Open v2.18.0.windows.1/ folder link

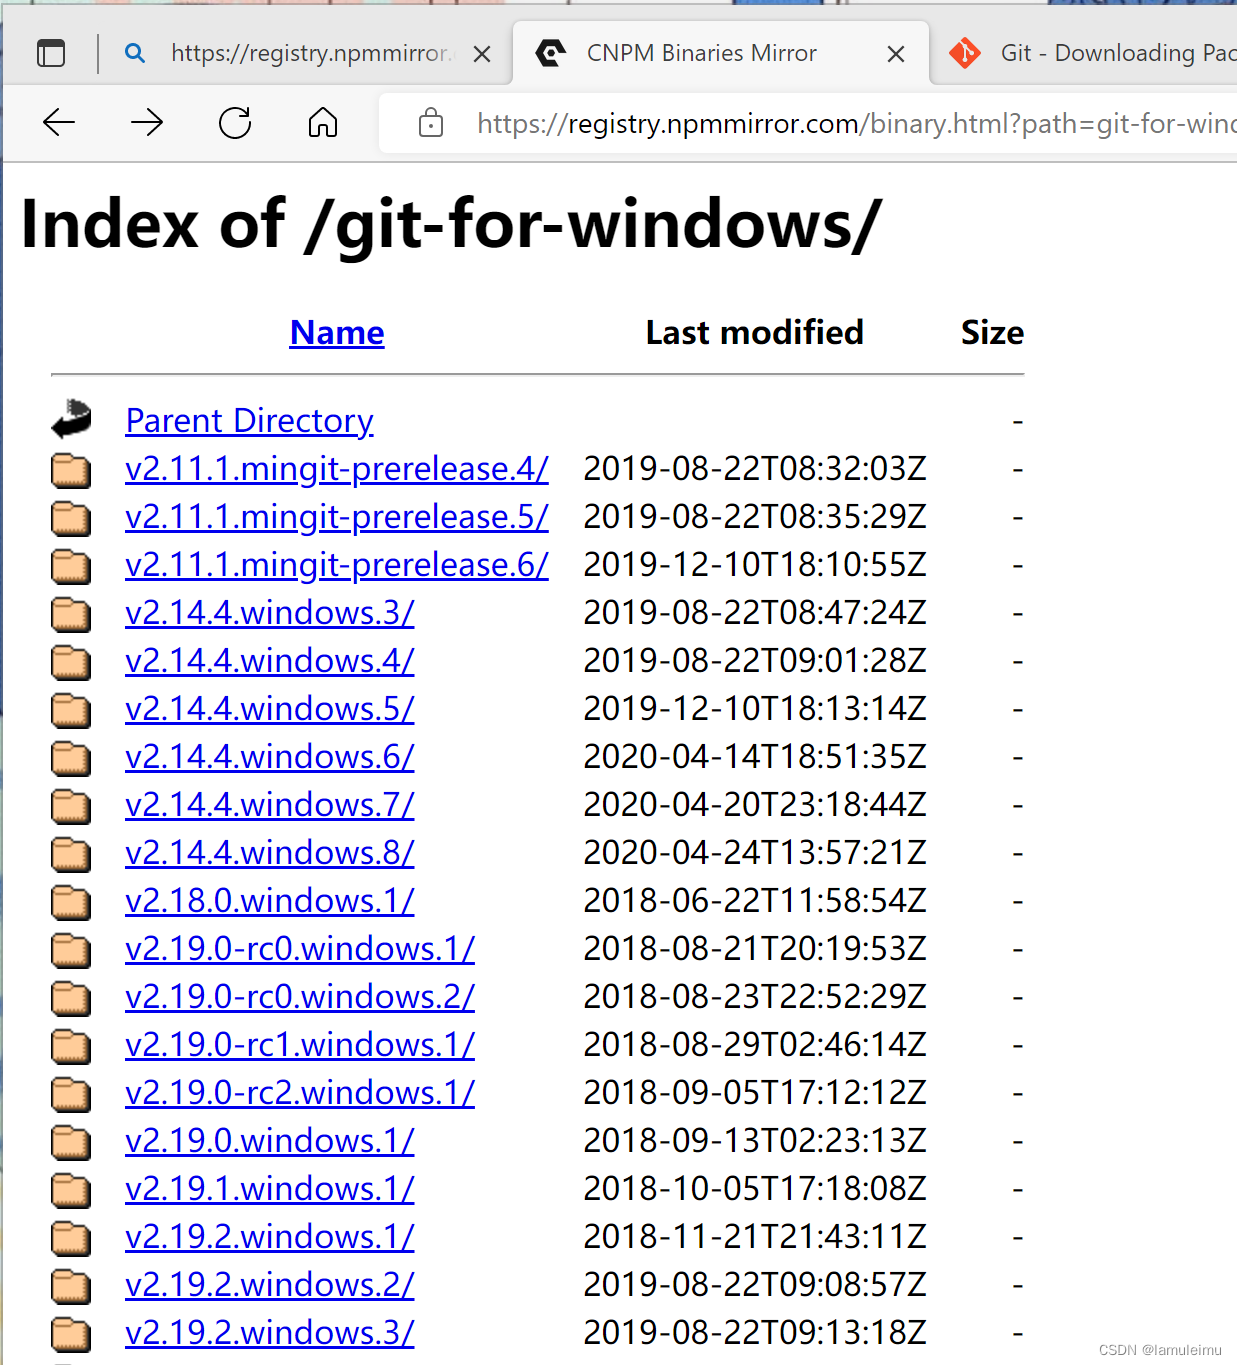[270, 901]
